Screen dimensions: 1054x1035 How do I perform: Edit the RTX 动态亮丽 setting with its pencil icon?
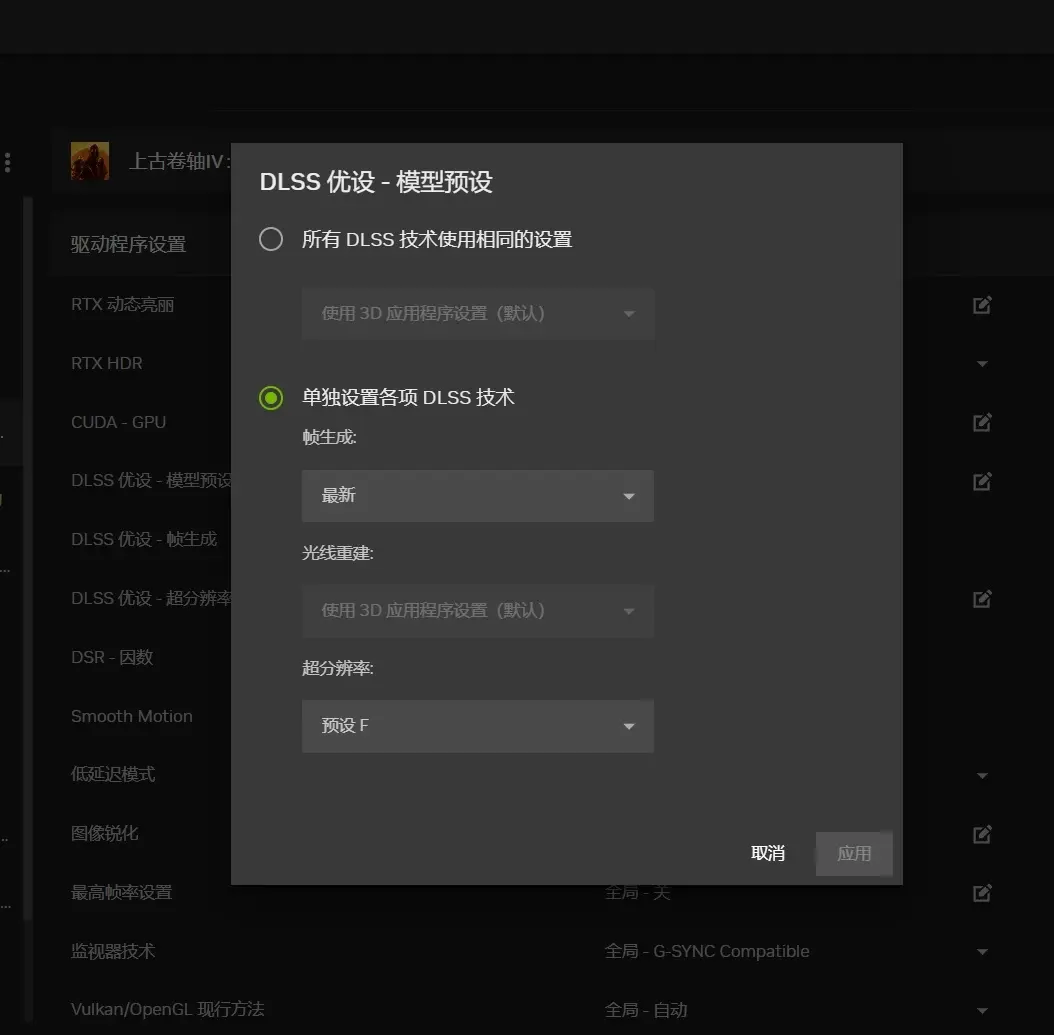click(981, 304)
